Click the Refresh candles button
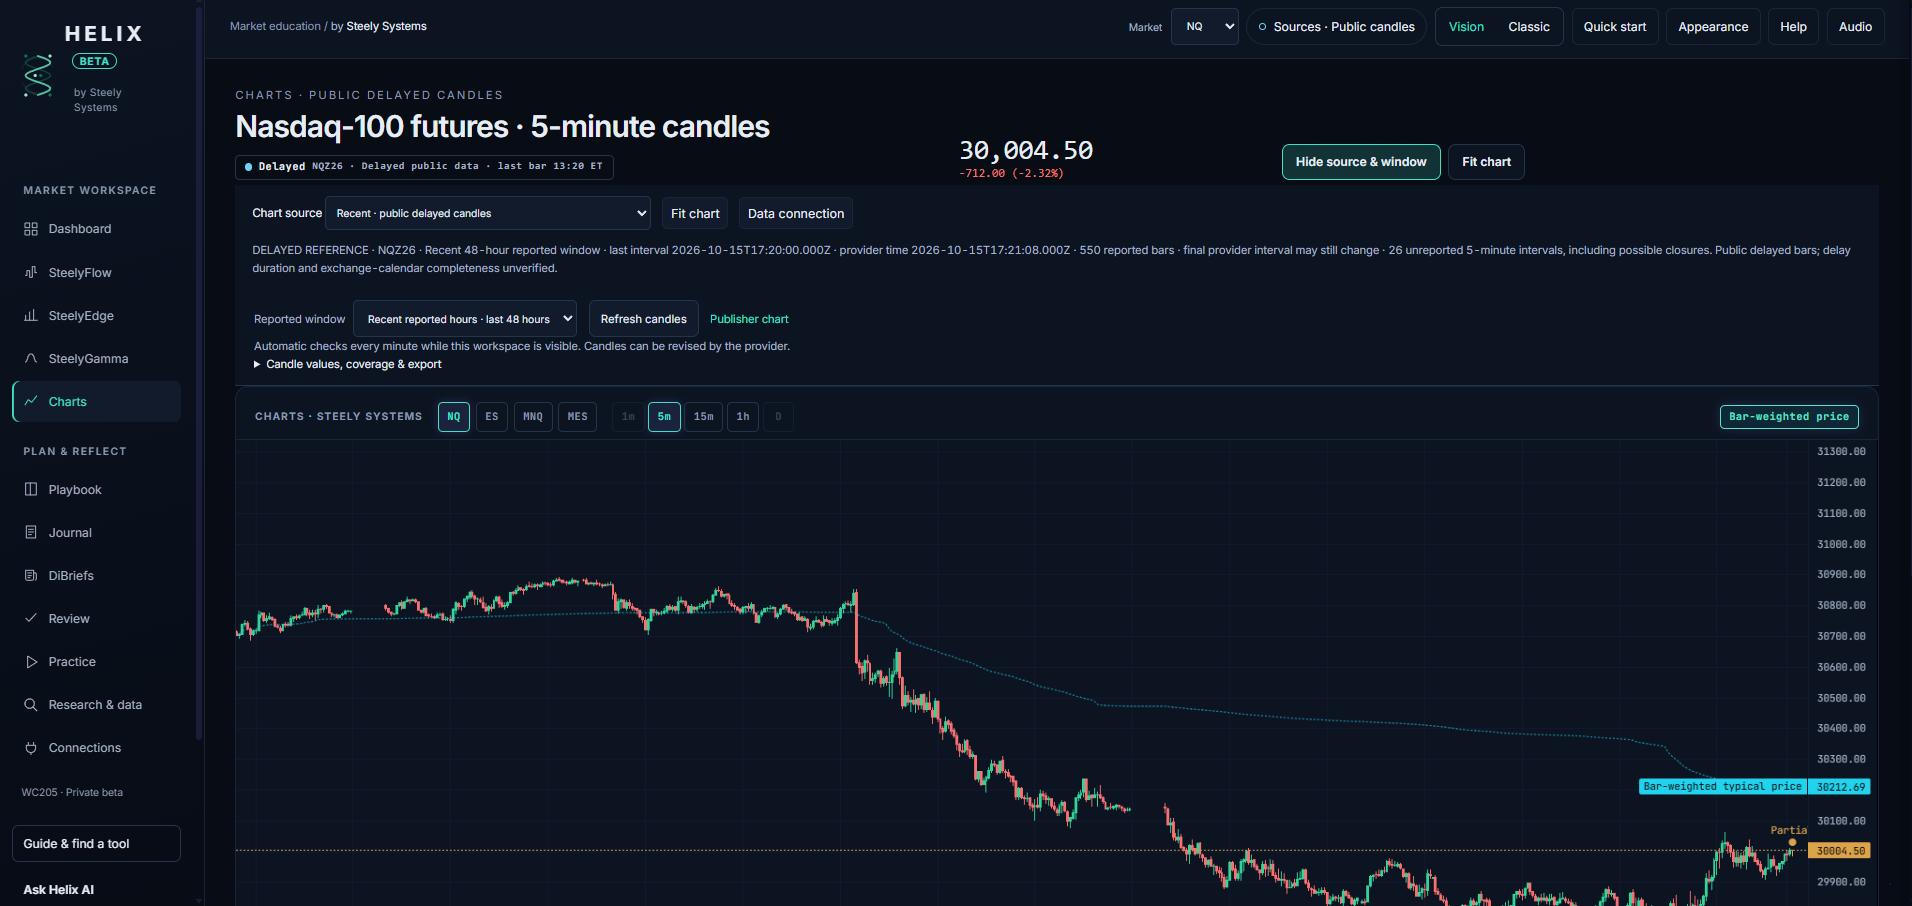This screenshot has height=906, width=1912. click(643, 319)
